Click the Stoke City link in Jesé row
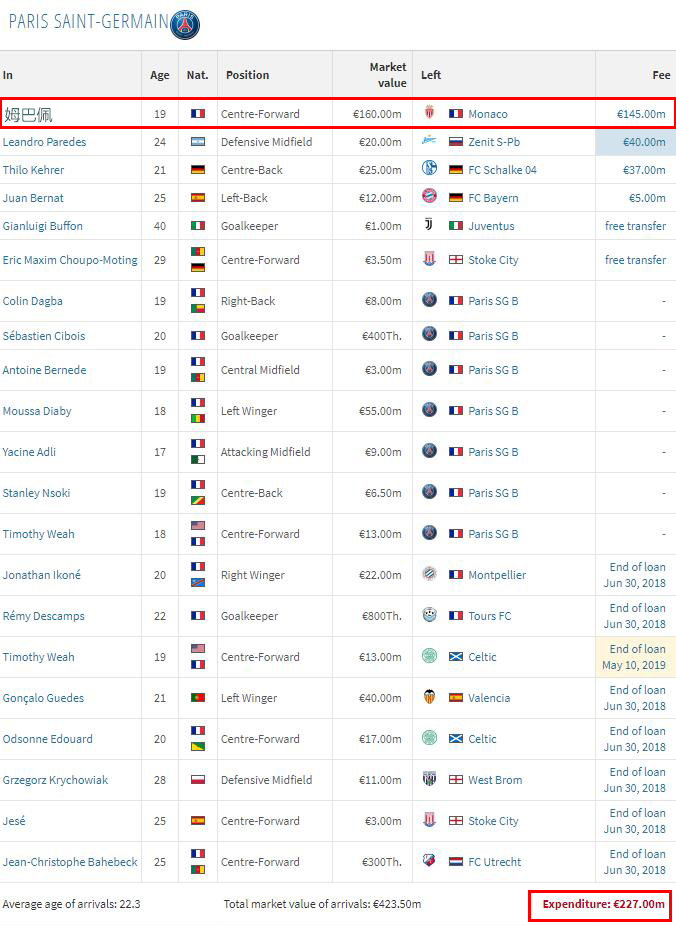Image resolution: width=676 pixels, height=925 pixels. (x=493, y=821)
